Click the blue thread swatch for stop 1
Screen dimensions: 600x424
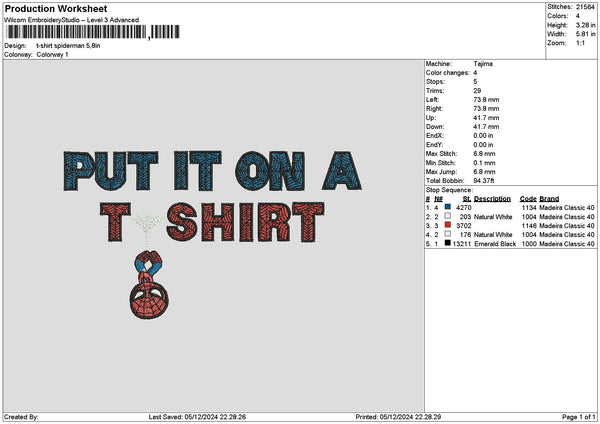[448, 207]
